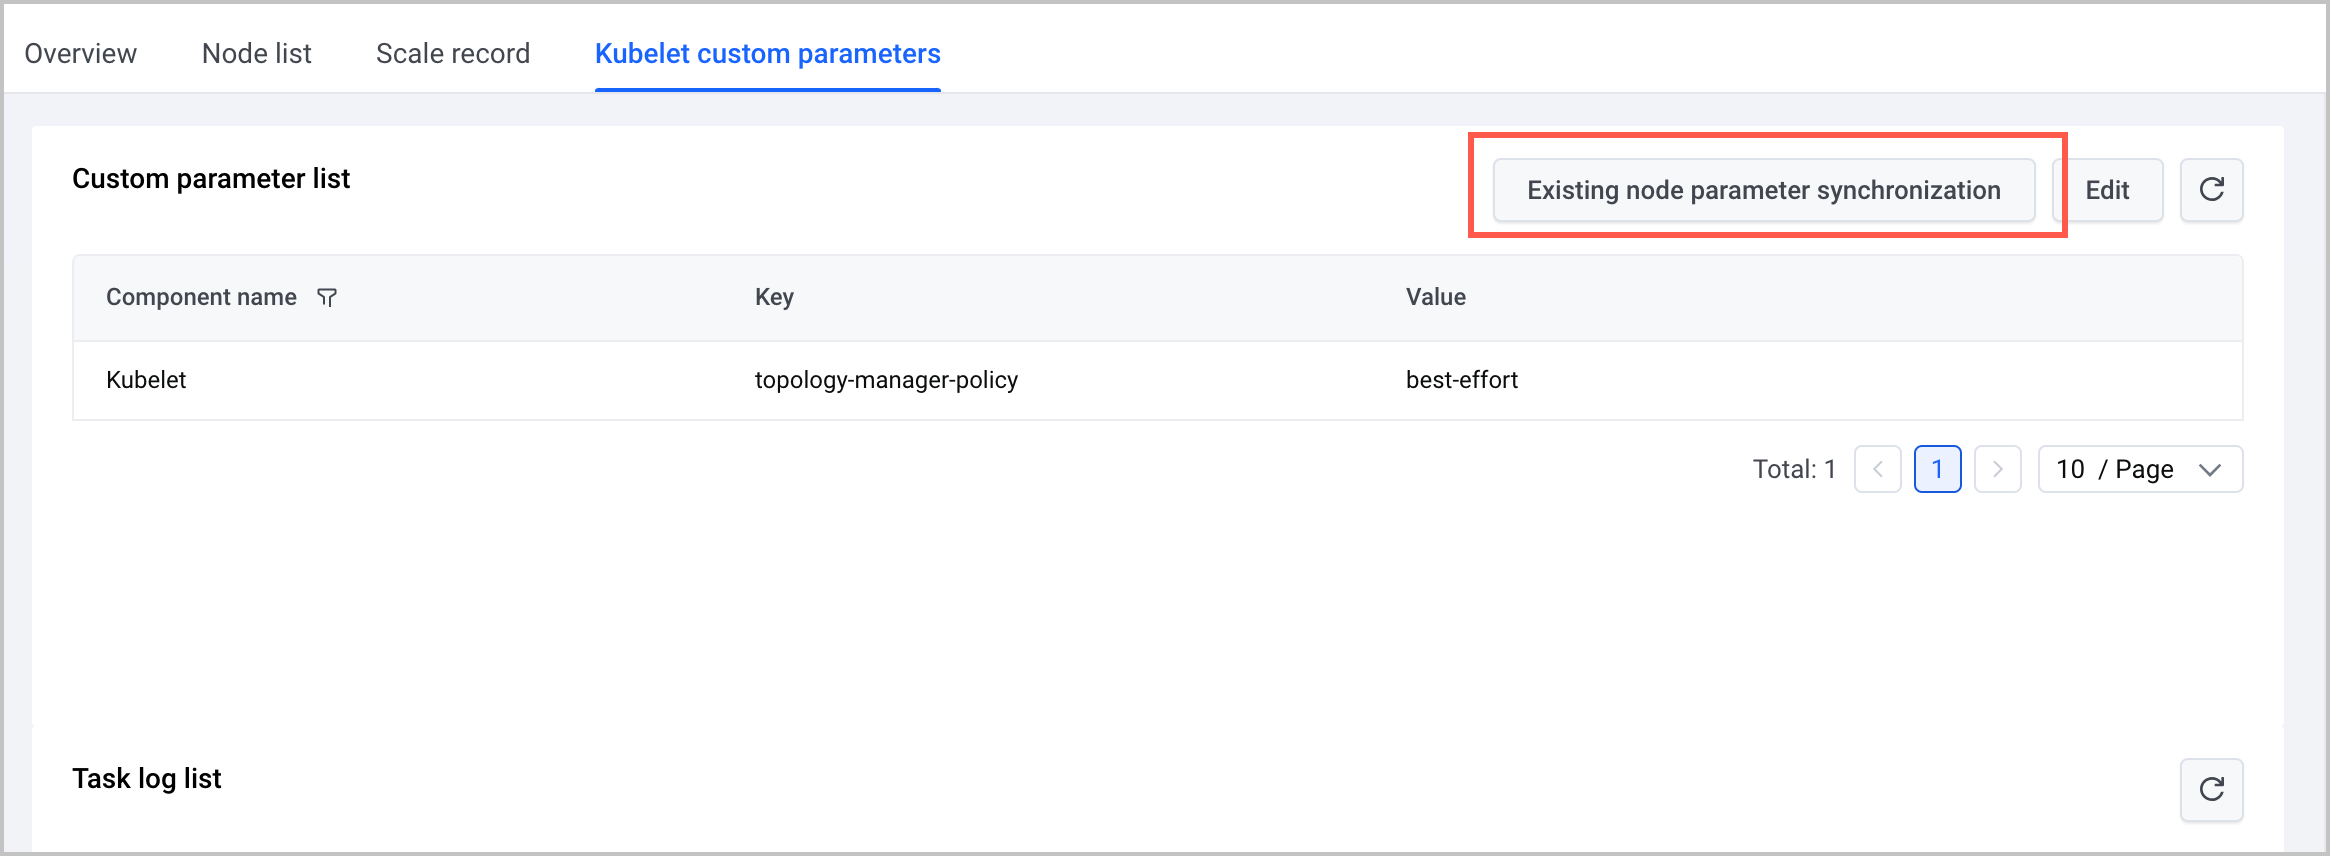This screenshot has height=856, width=2330.
Task: Open the Scale record tab
Action: pos(453,53)
